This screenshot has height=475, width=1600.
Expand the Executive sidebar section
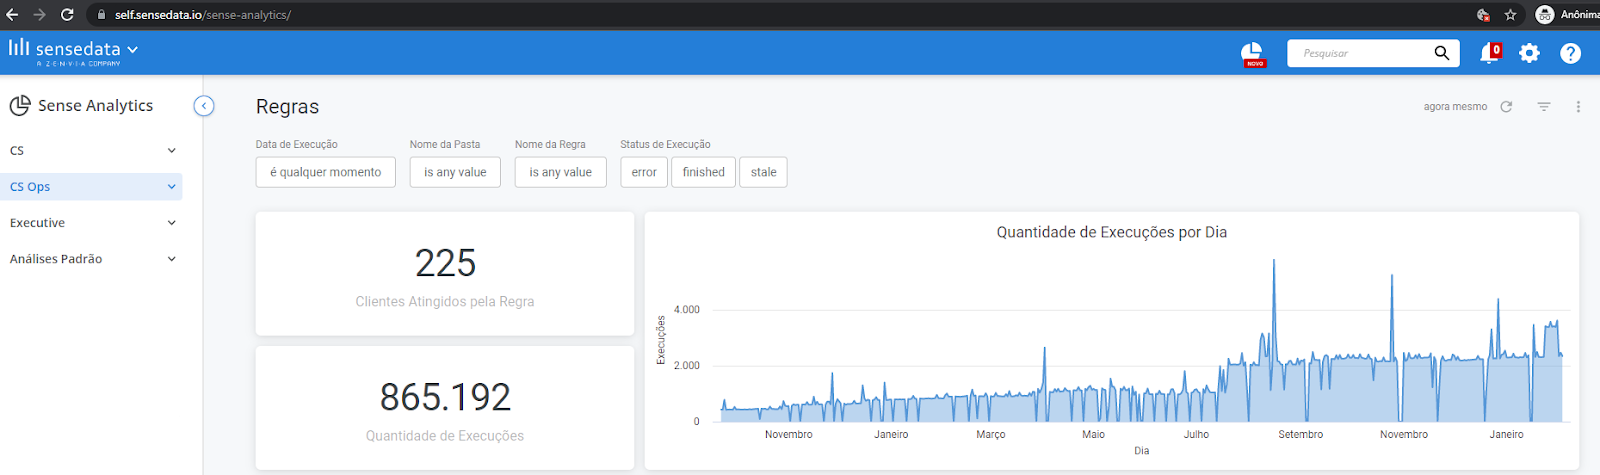tap(92, 223)
